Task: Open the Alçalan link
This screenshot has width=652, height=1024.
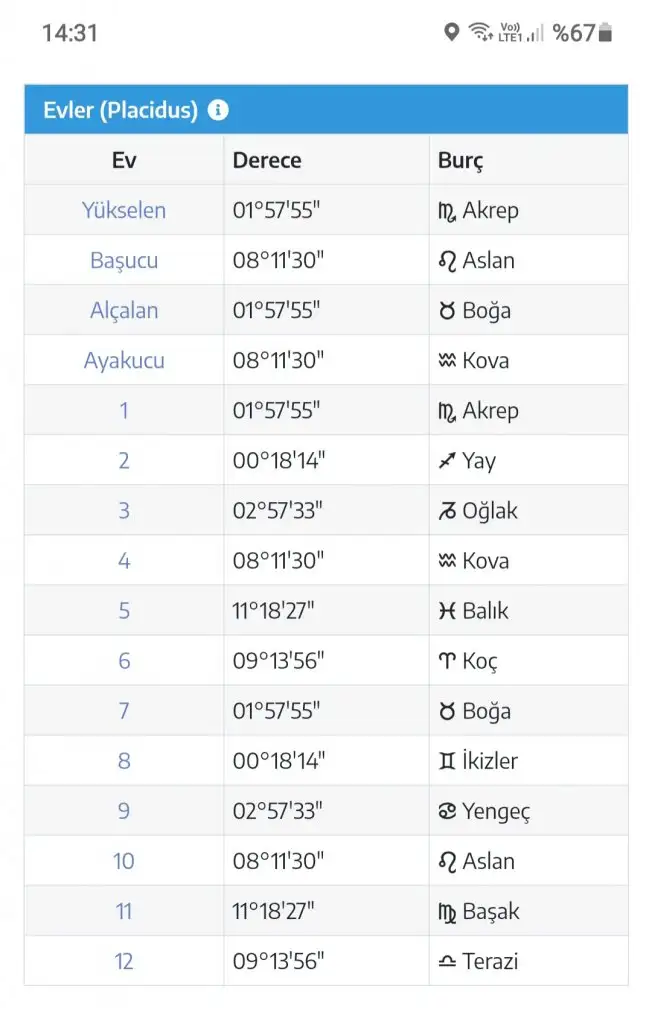Action: coord(124,310)
